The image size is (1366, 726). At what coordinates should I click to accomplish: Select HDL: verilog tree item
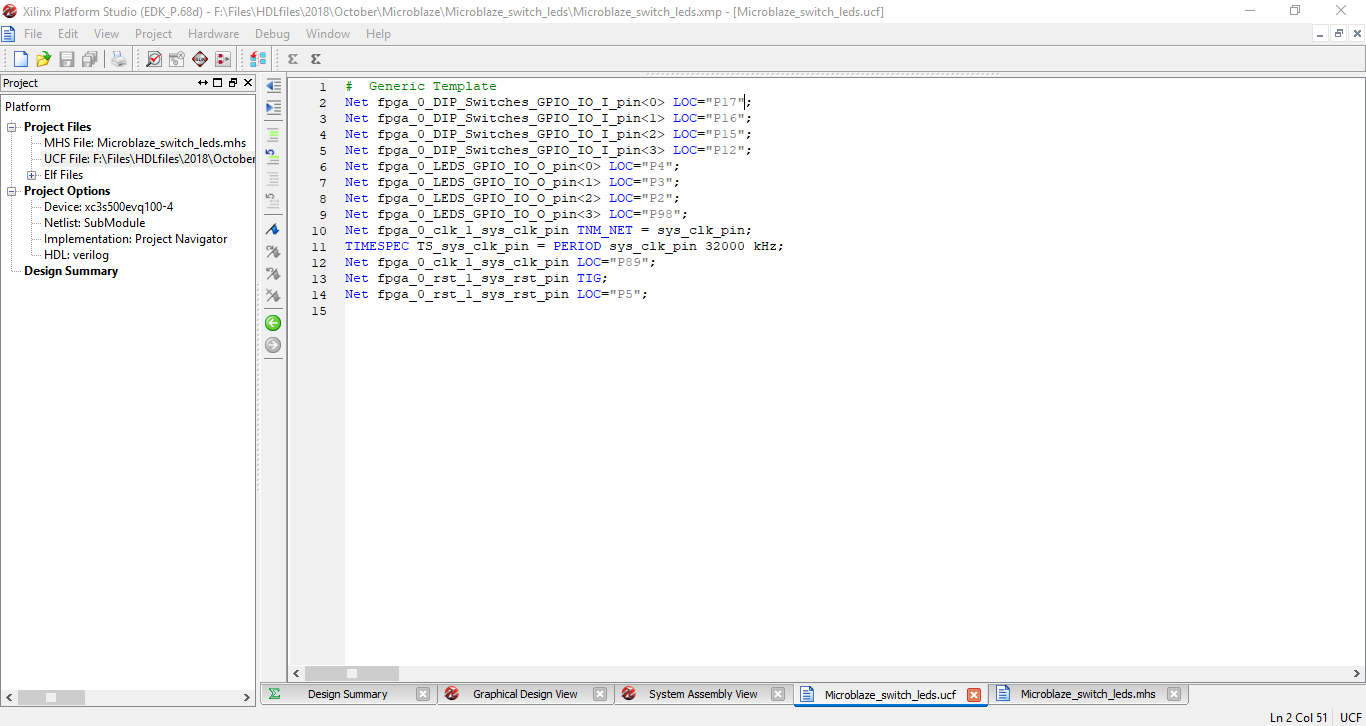click(x=76, y=255)
